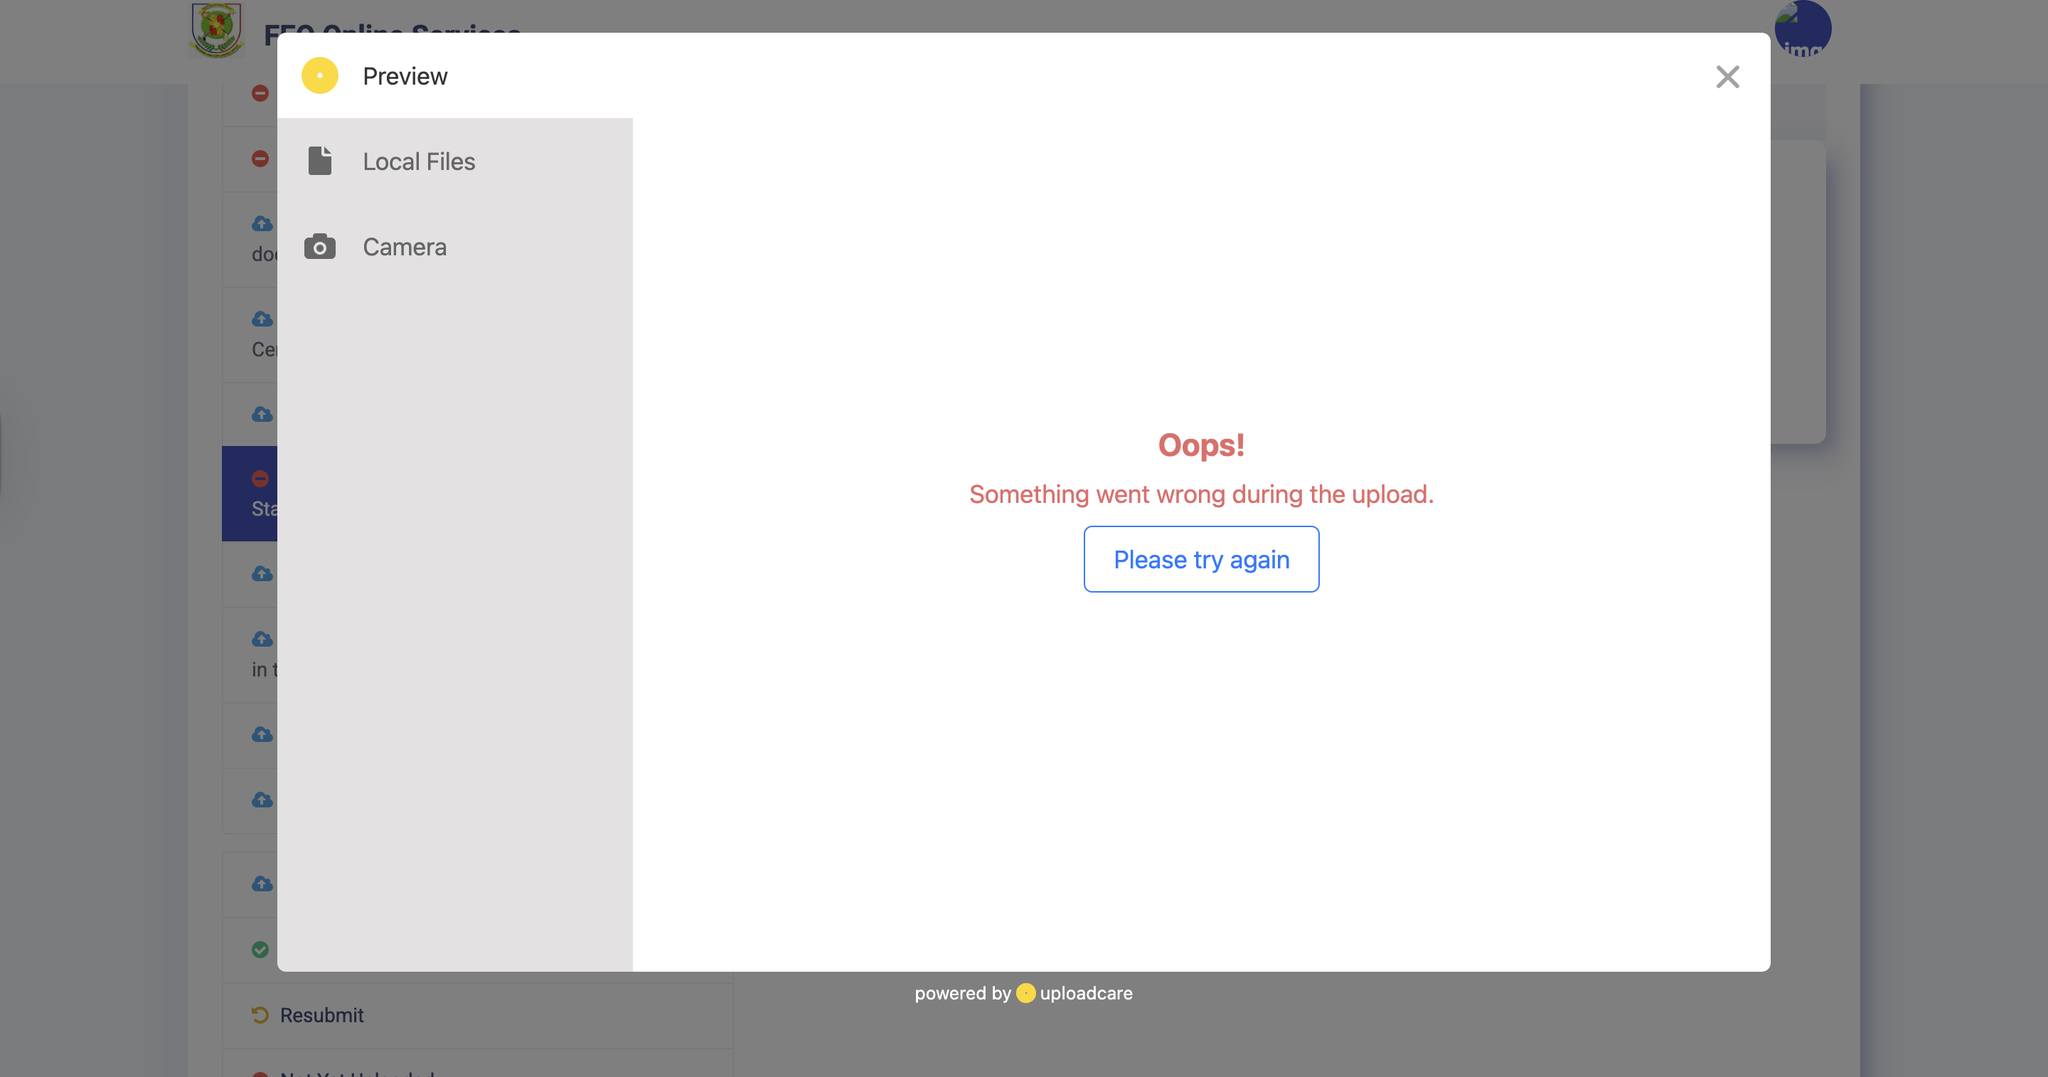Viewport: 2048px width, 1077px height.
Task: Click the Camera icon in sidebar
Action: (320, 247)
